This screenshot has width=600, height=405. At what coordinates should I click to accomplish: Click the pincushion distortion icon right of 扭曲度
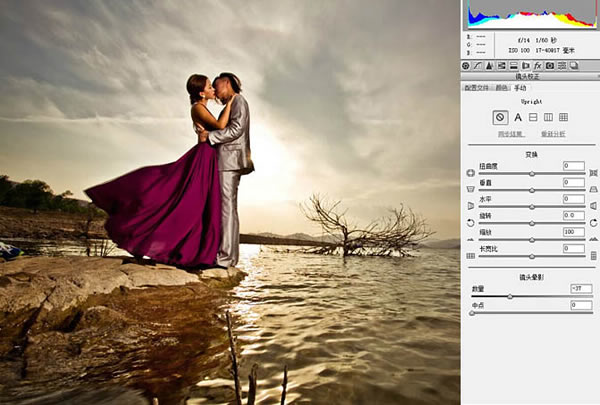[x=593, y=173]
